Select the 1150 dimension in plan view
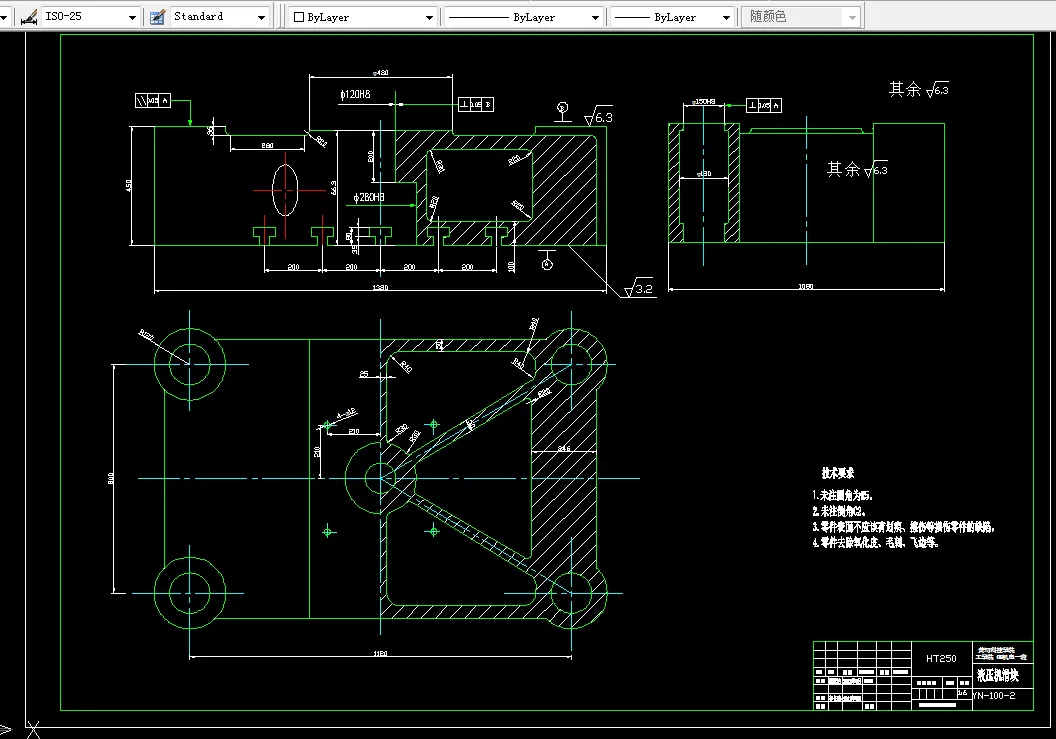The height and width of the screenshot is (739, 1056). coord(381,653)
